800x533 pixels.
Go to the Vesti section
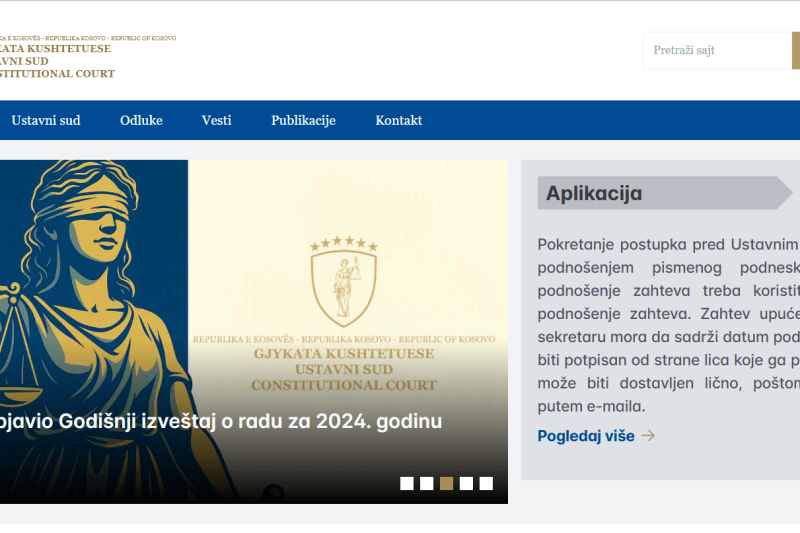(216, 120)
